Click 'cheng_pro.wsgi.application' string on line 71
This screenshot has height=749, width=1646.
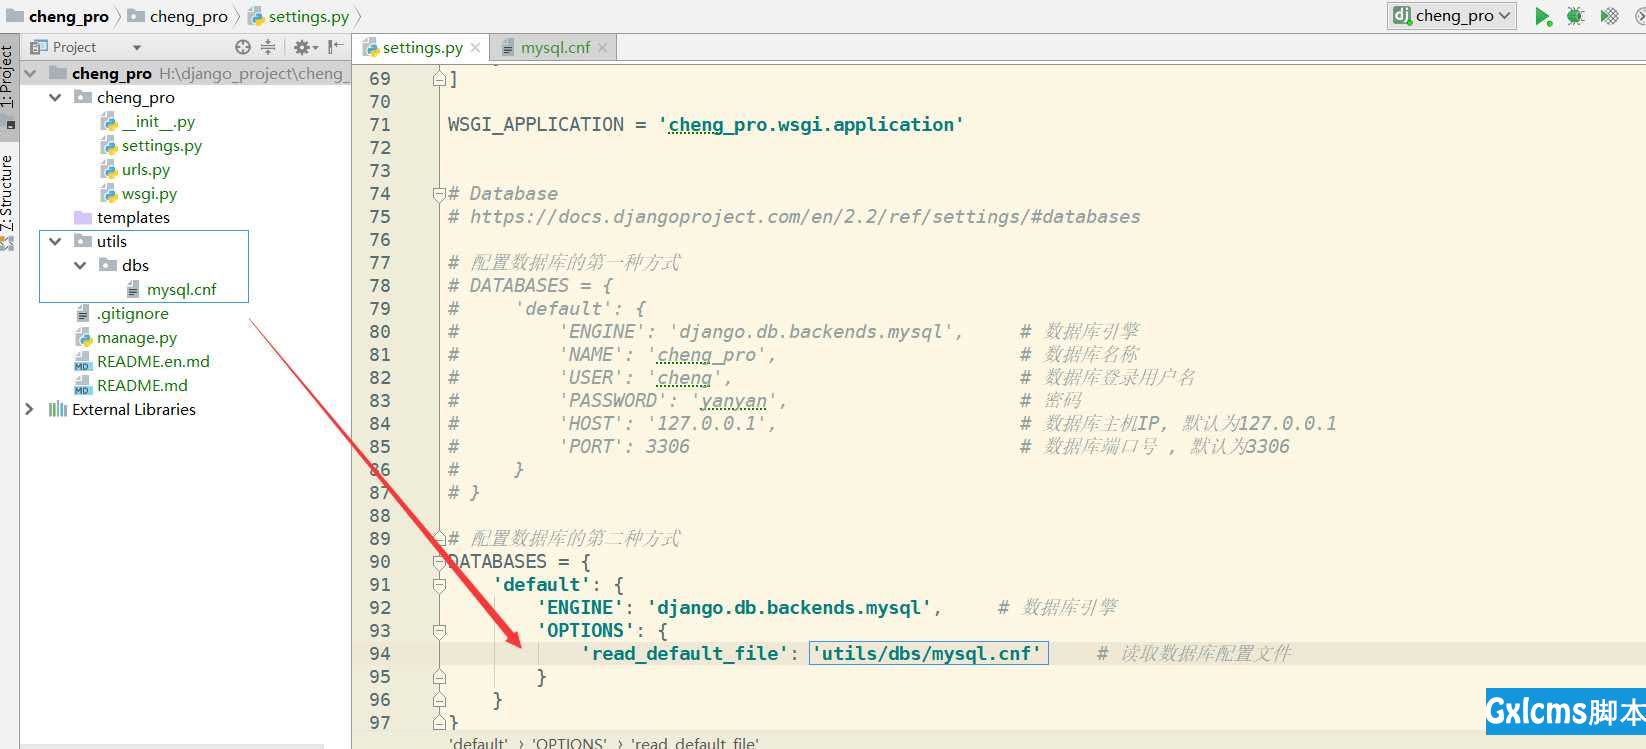pyautogui.click(x=811, y=125)
